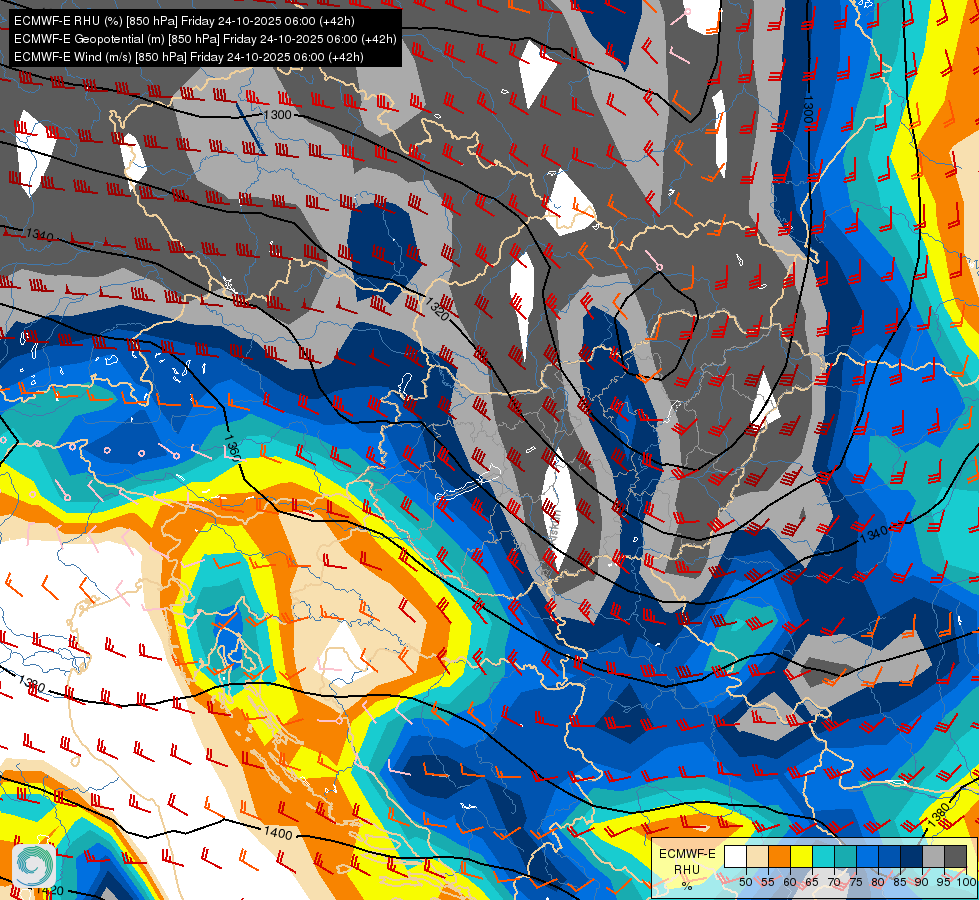Select the orange 55–60% legend swatch
The width and height of the screenshot is (979, 900).
point(779,856)
